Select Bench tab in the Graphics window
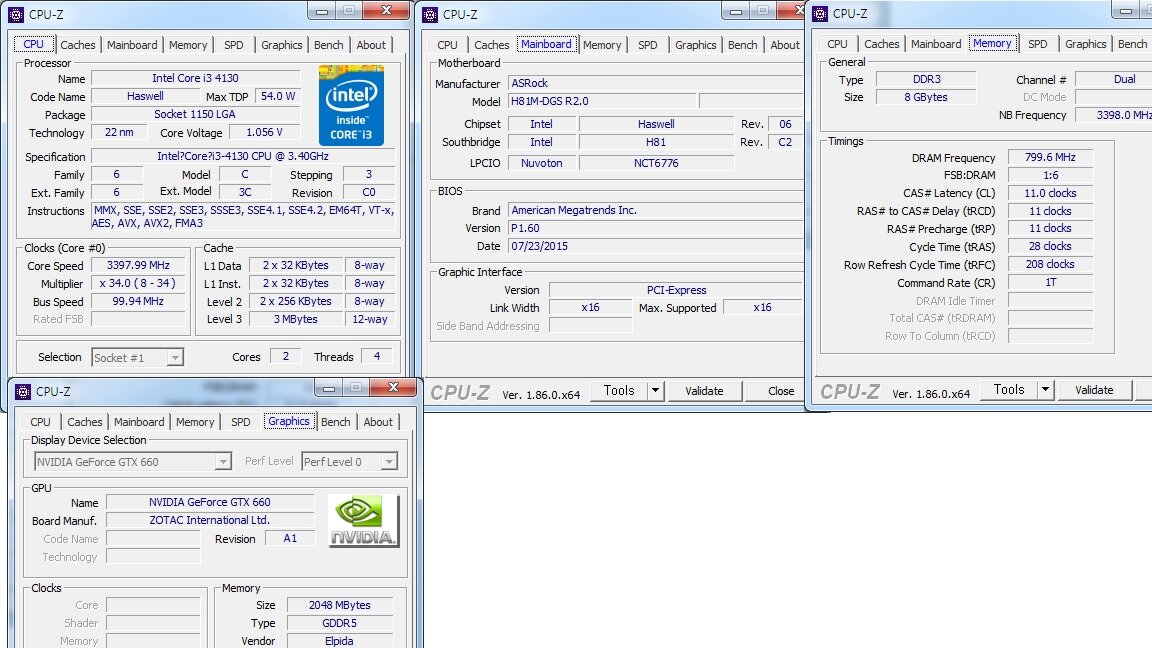This screenshot has height=648, width=1152. point(336,422)
